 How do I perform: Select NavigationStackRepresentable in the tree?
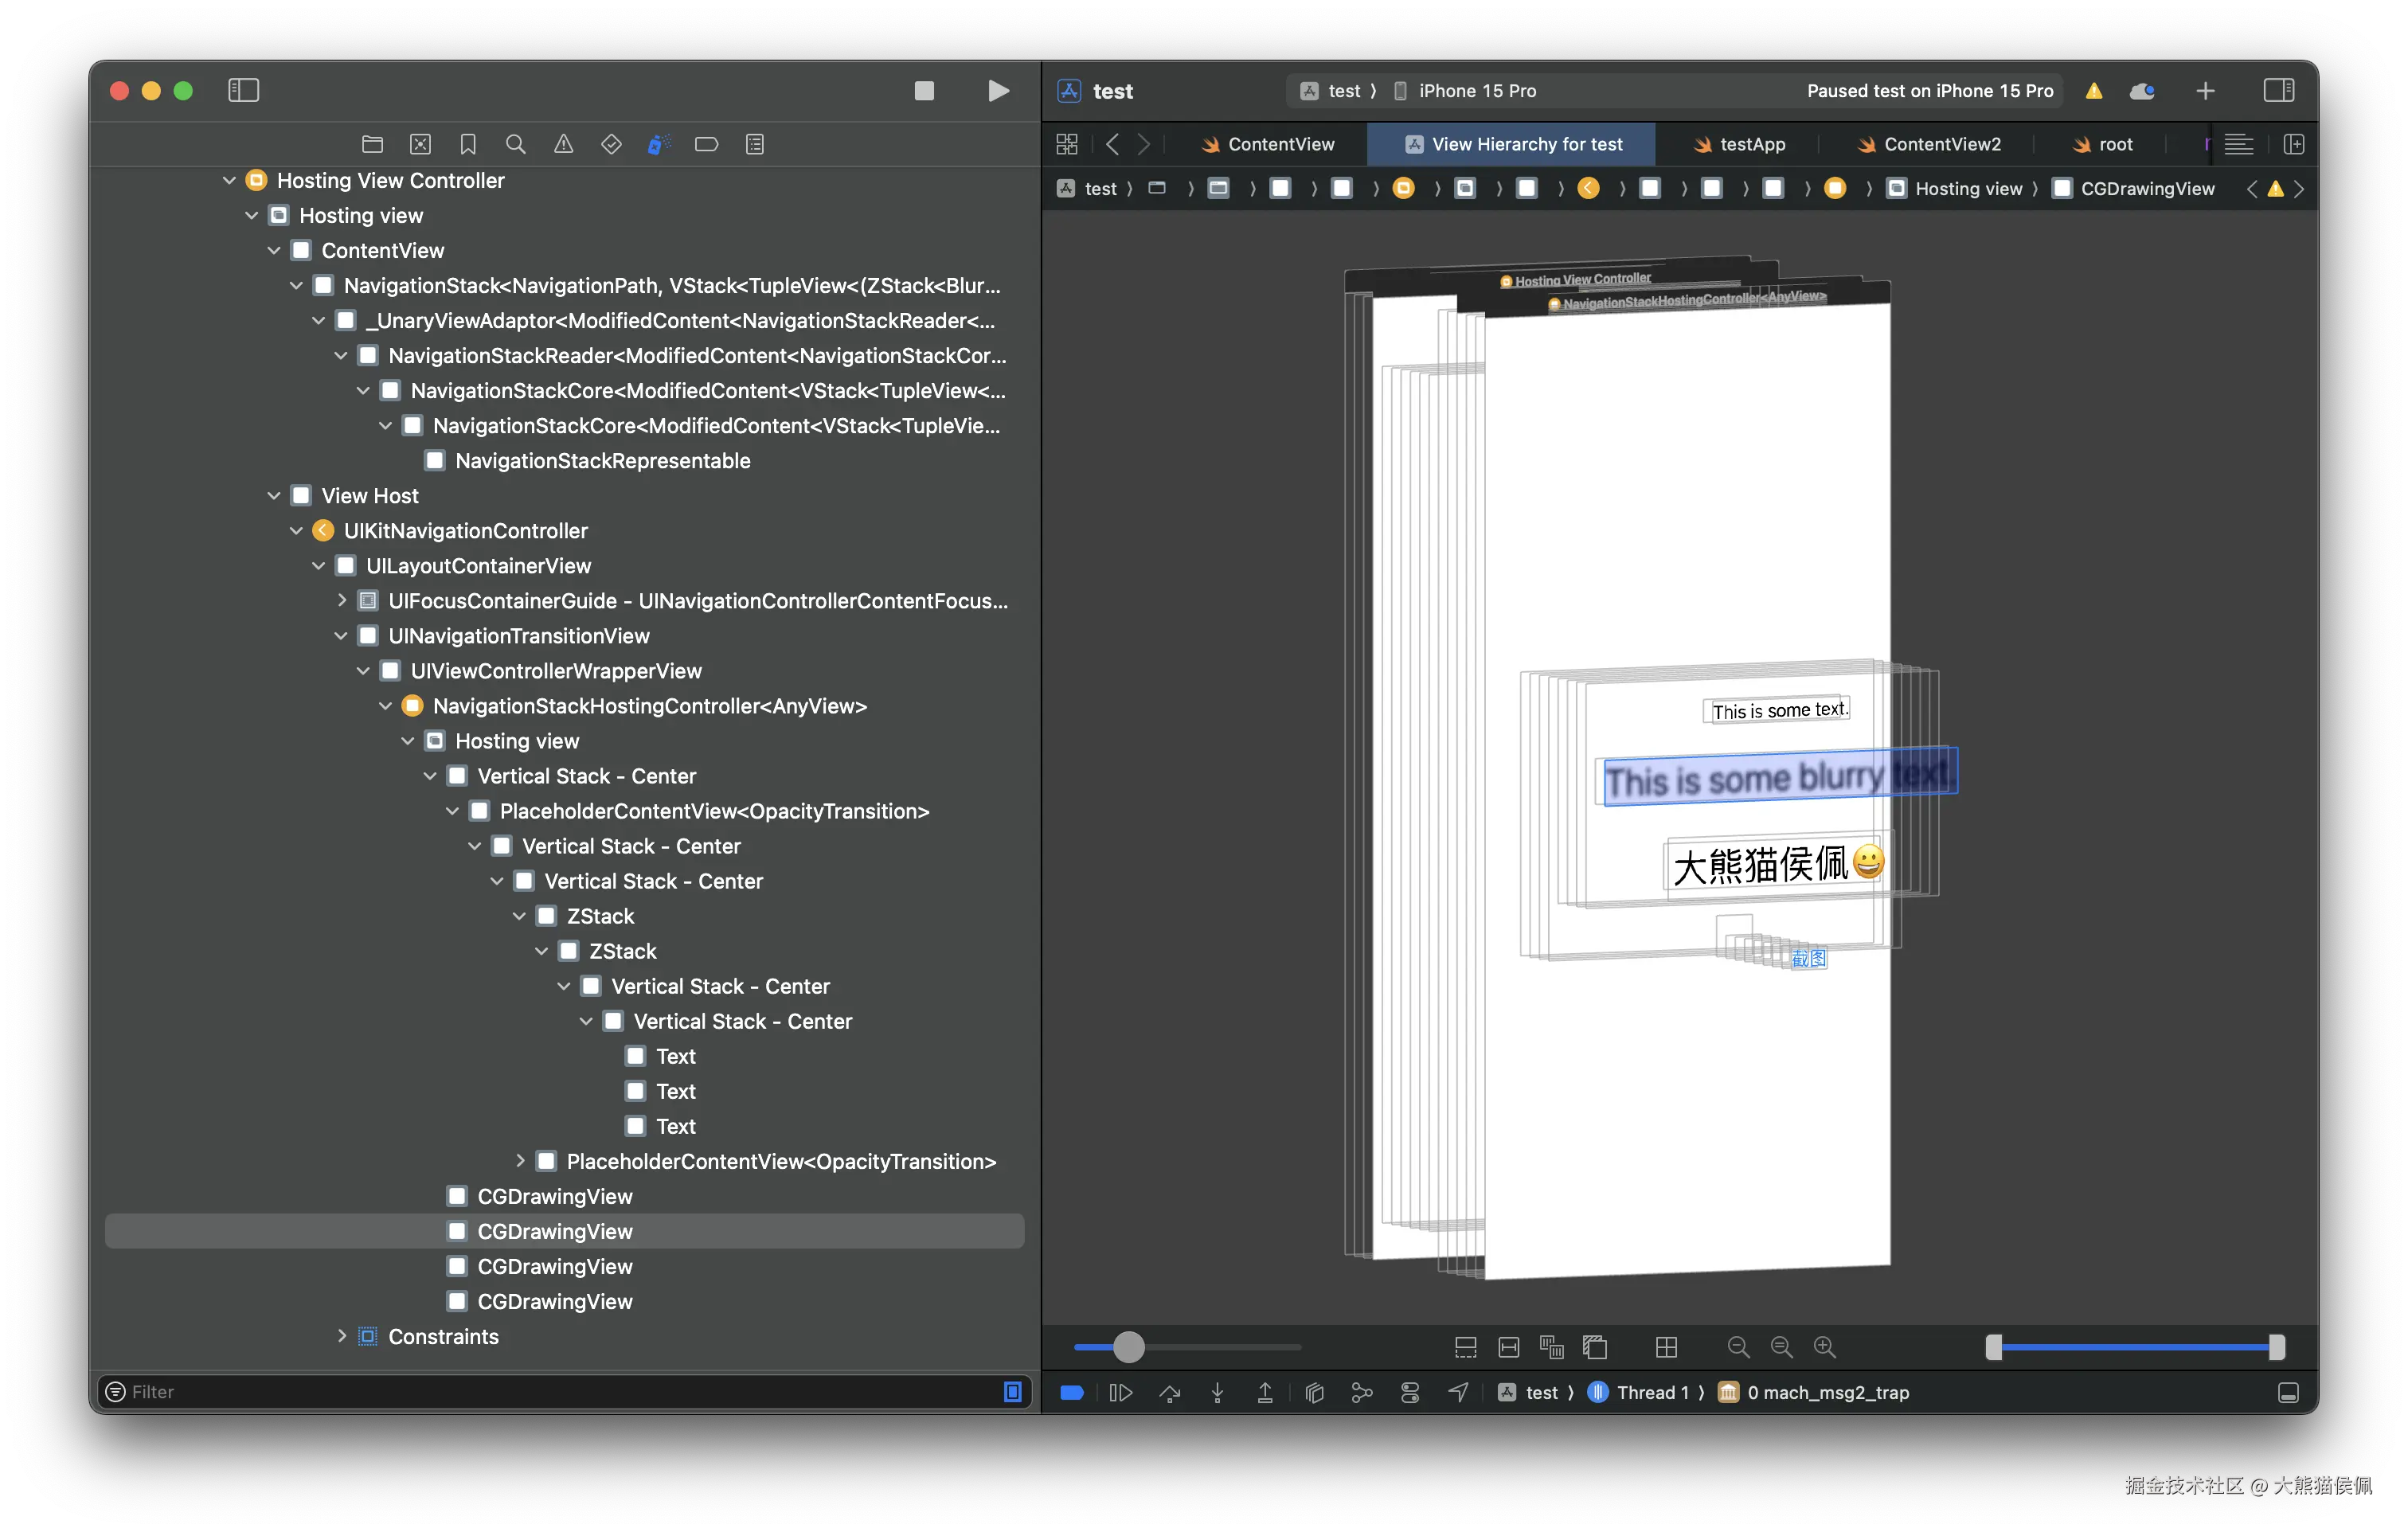click(602, 461)
